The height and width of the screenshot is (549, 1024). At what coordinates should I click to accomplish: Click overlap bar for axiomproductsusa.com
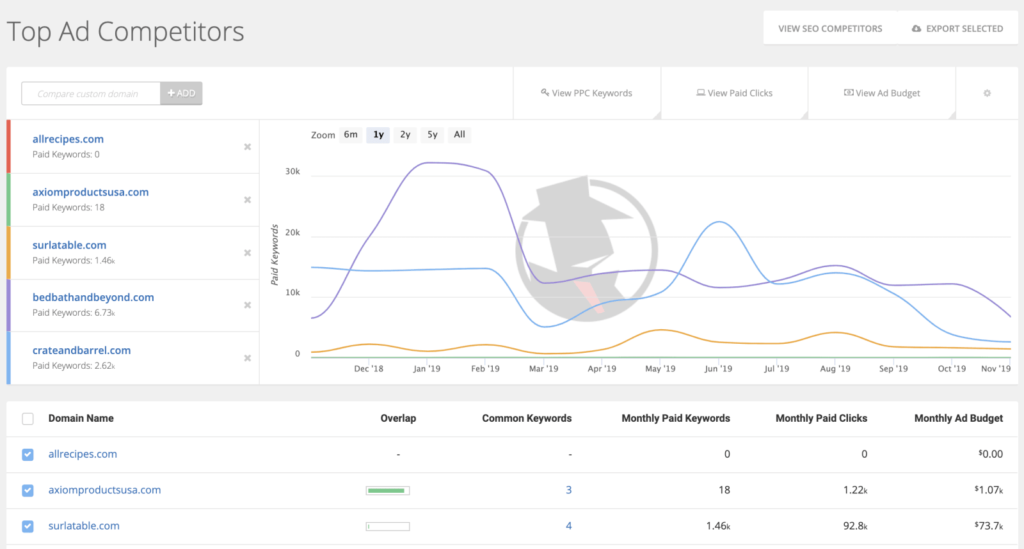pos(388,490)
